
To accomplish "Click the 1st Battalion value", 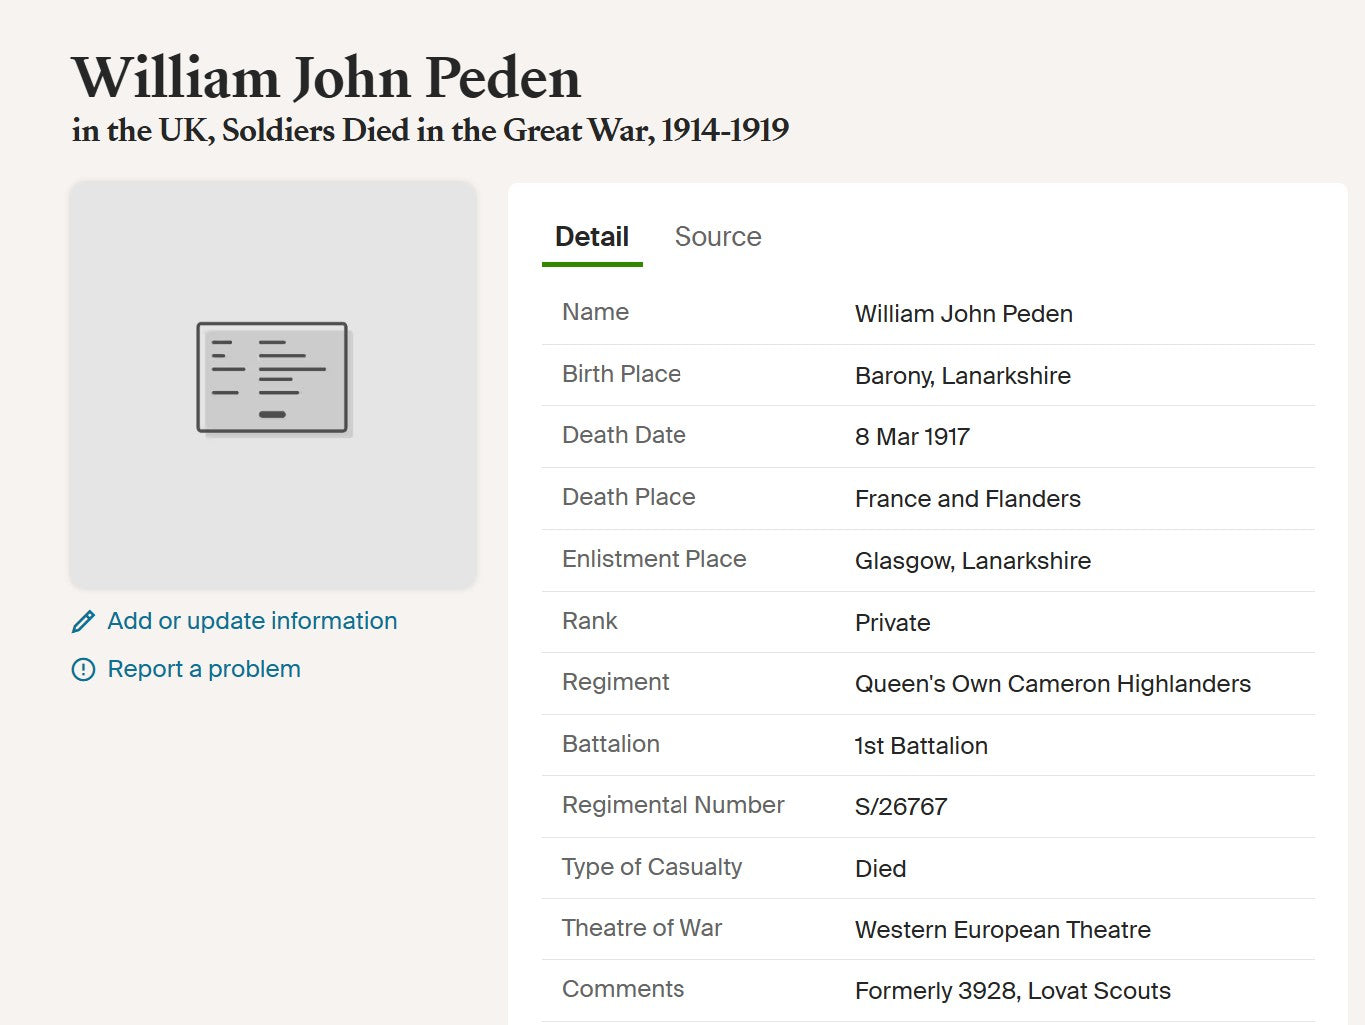I will pyautogui.click(x=921, y=746).
